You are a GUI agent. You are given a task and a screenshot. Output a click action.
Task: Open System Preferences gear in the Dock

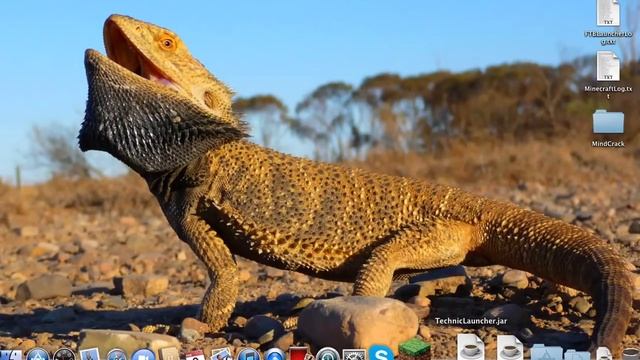(354, 355)
